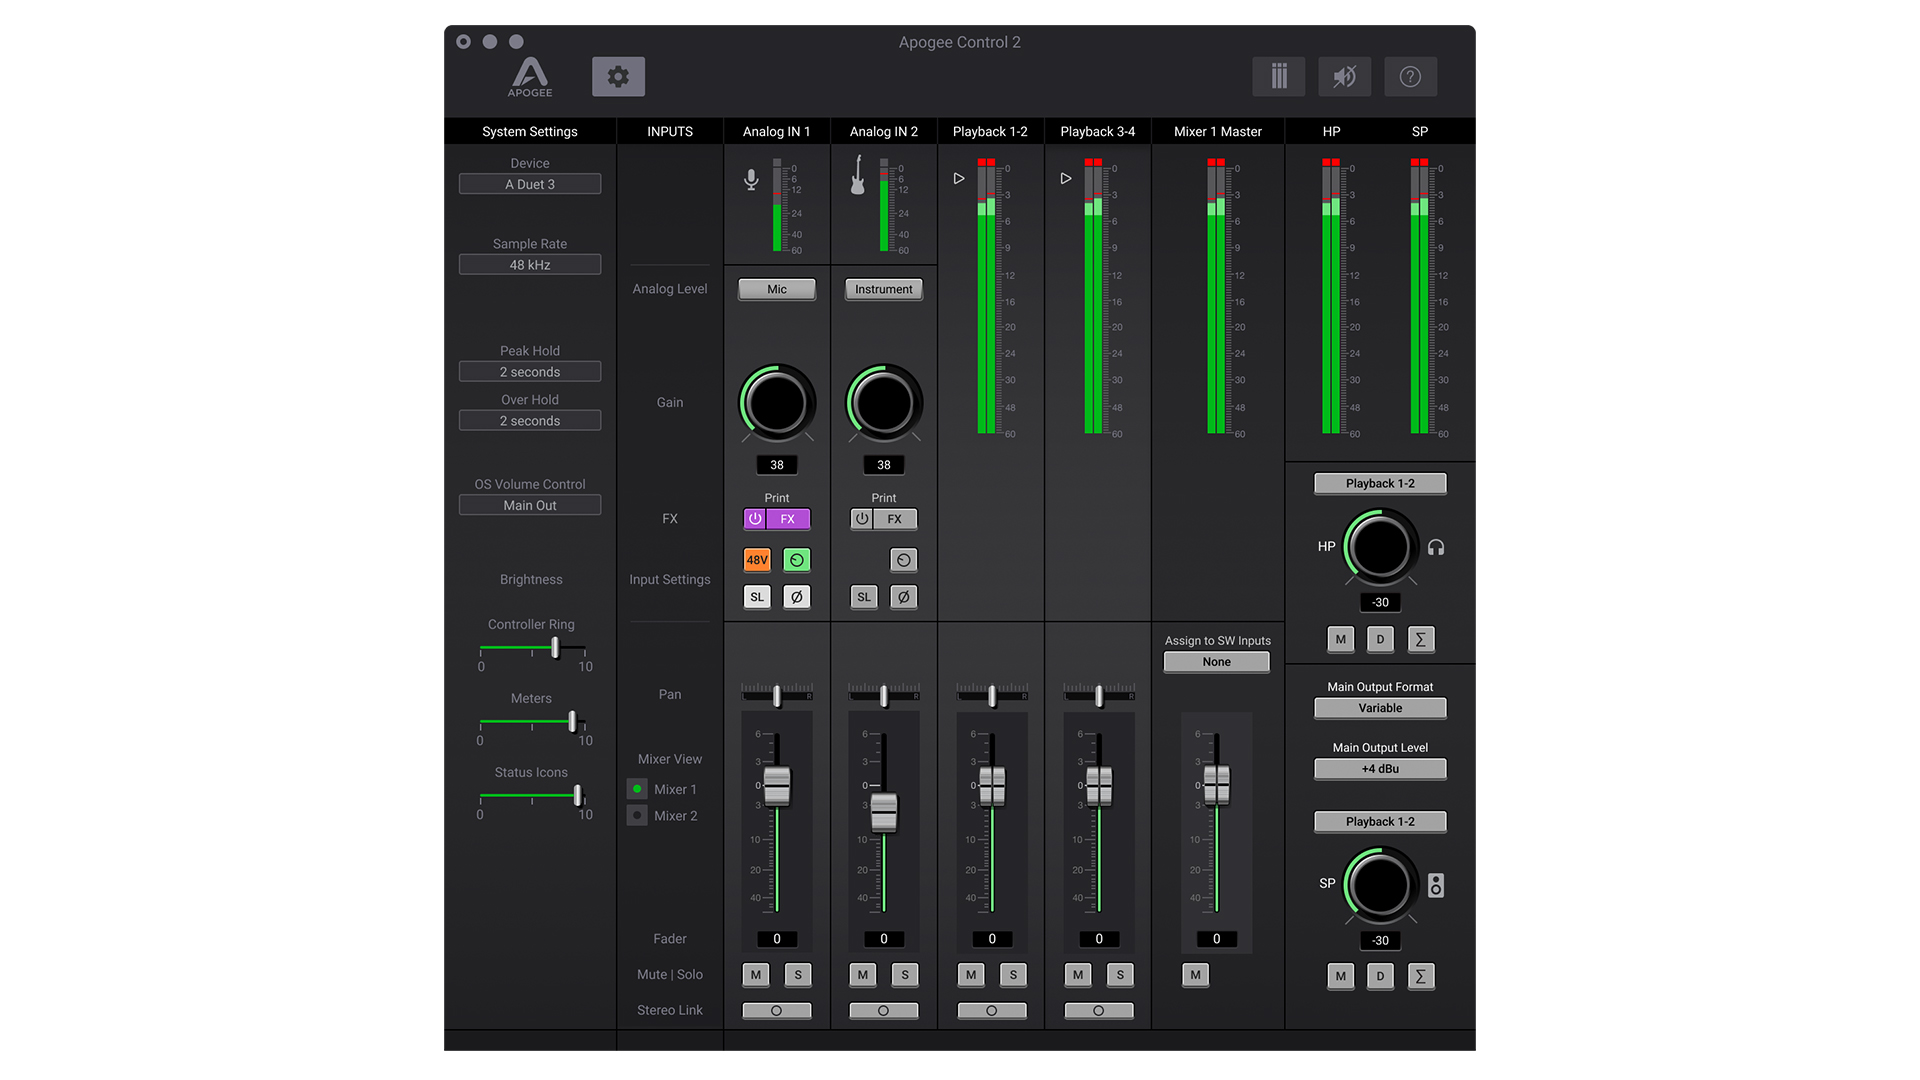Click the FX button on Analog IN 1

pos(788,519)
